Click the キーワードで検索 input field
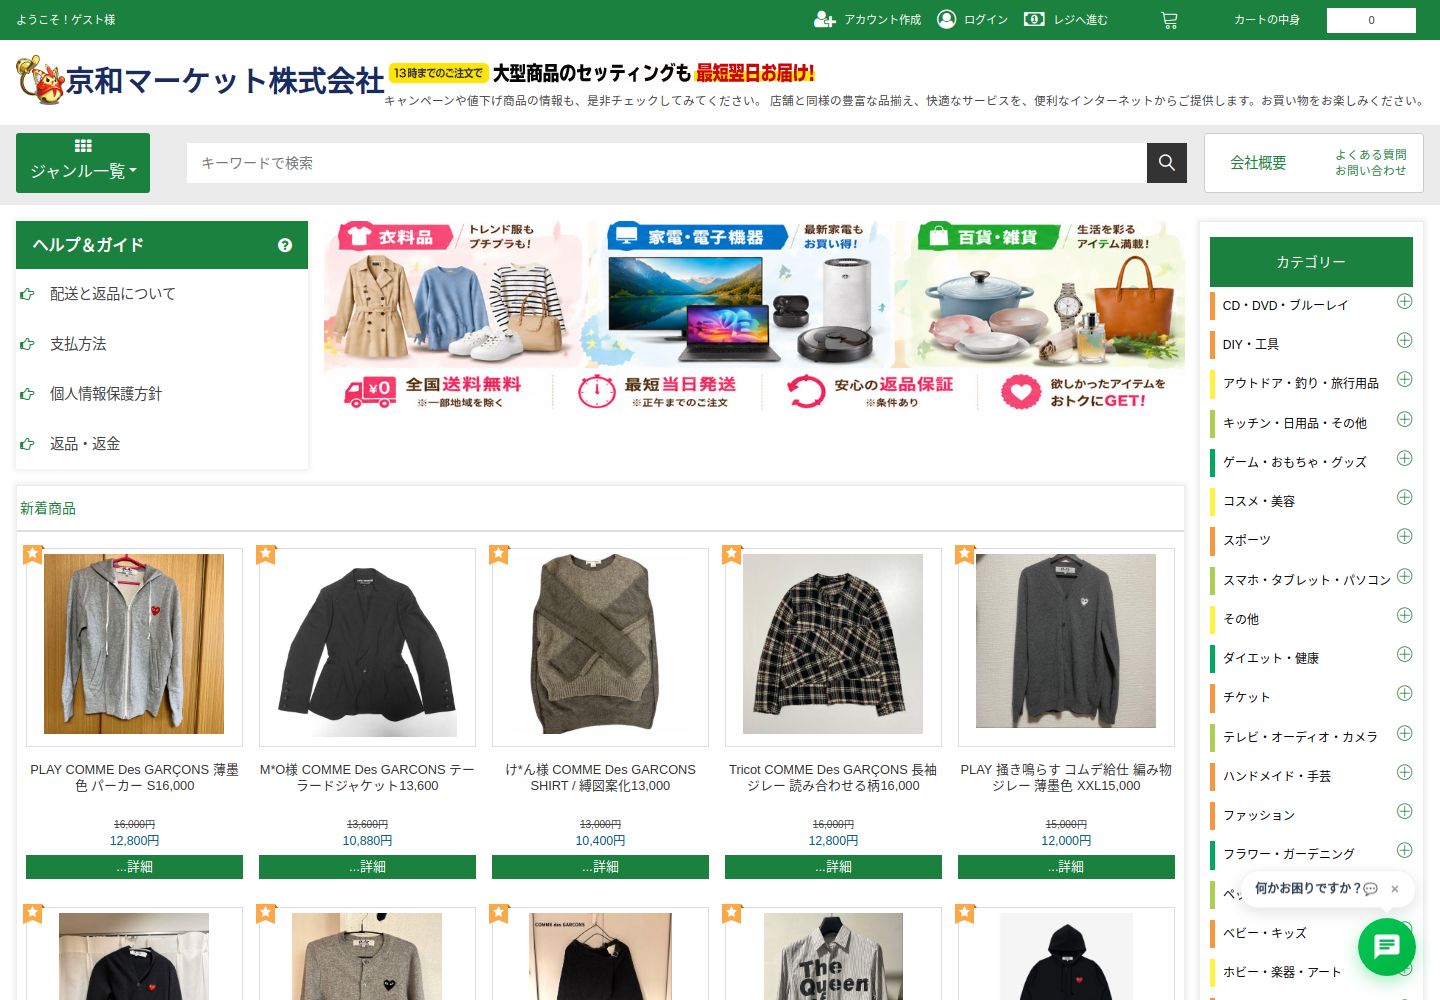1440x1000 pixels. [x=667, y=163]
